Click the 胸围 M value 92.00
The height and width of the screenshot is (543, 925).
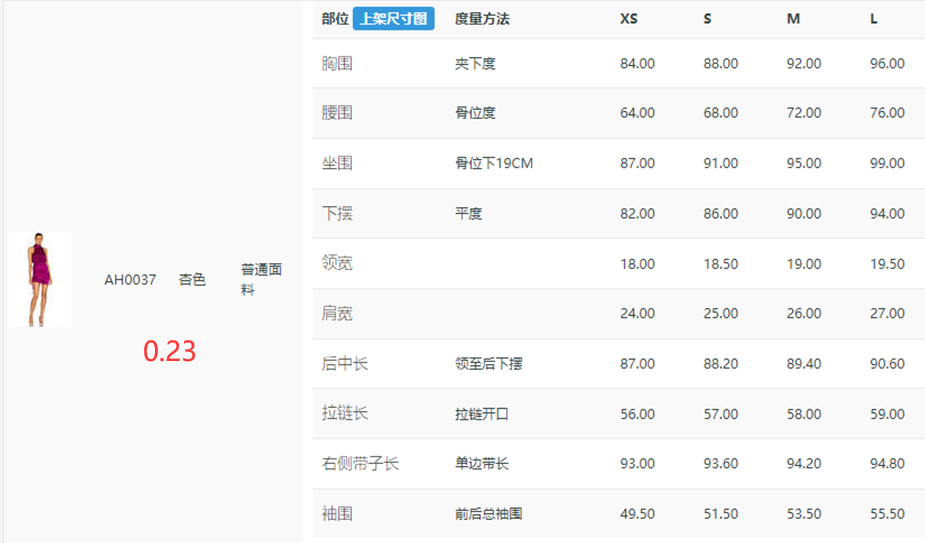coord(803,63)
